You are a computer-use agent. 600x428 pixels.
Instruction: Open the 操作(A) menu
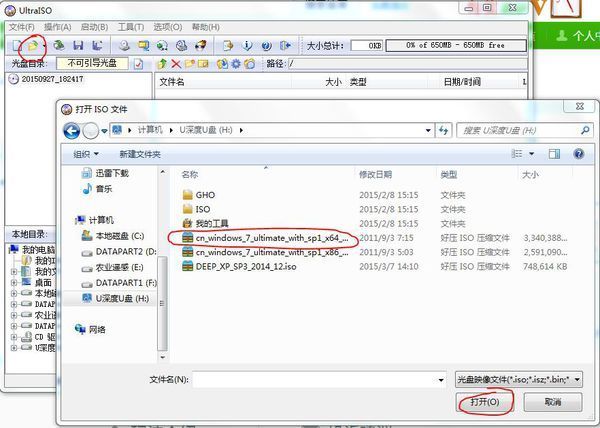[x=57, y=27]
